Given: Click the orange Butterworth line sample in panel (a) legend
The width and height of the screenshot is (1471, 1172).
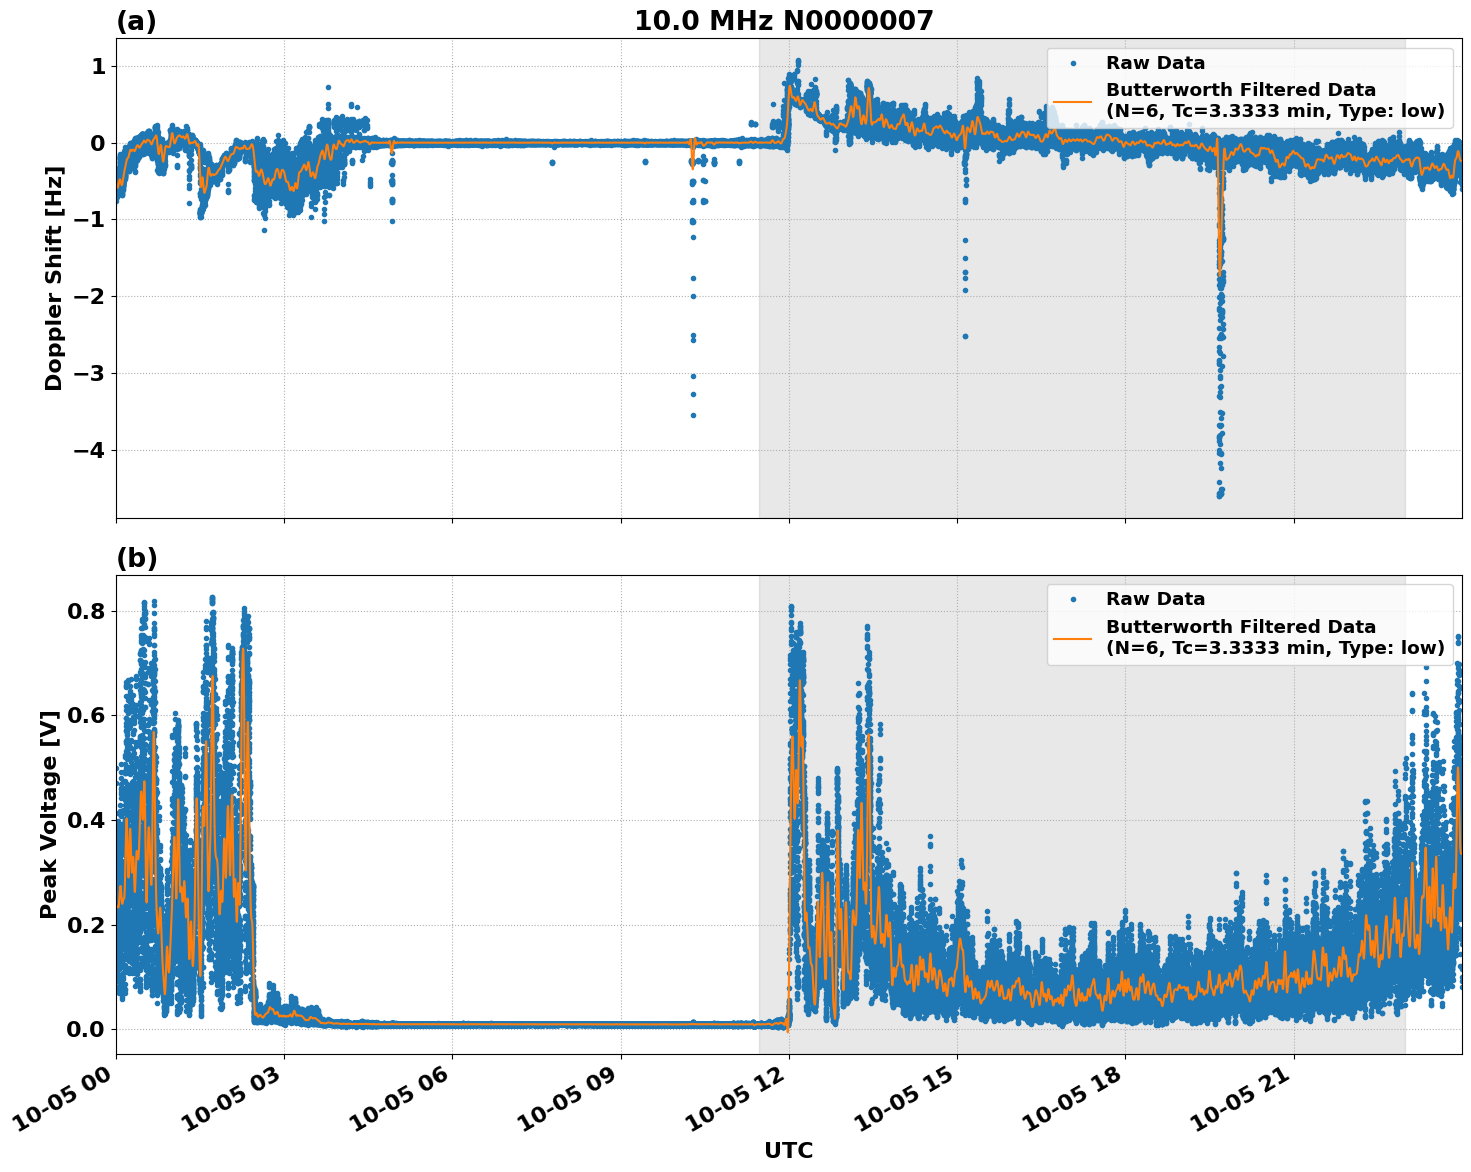Looking at the screenshot, I should click(1073, 101).
